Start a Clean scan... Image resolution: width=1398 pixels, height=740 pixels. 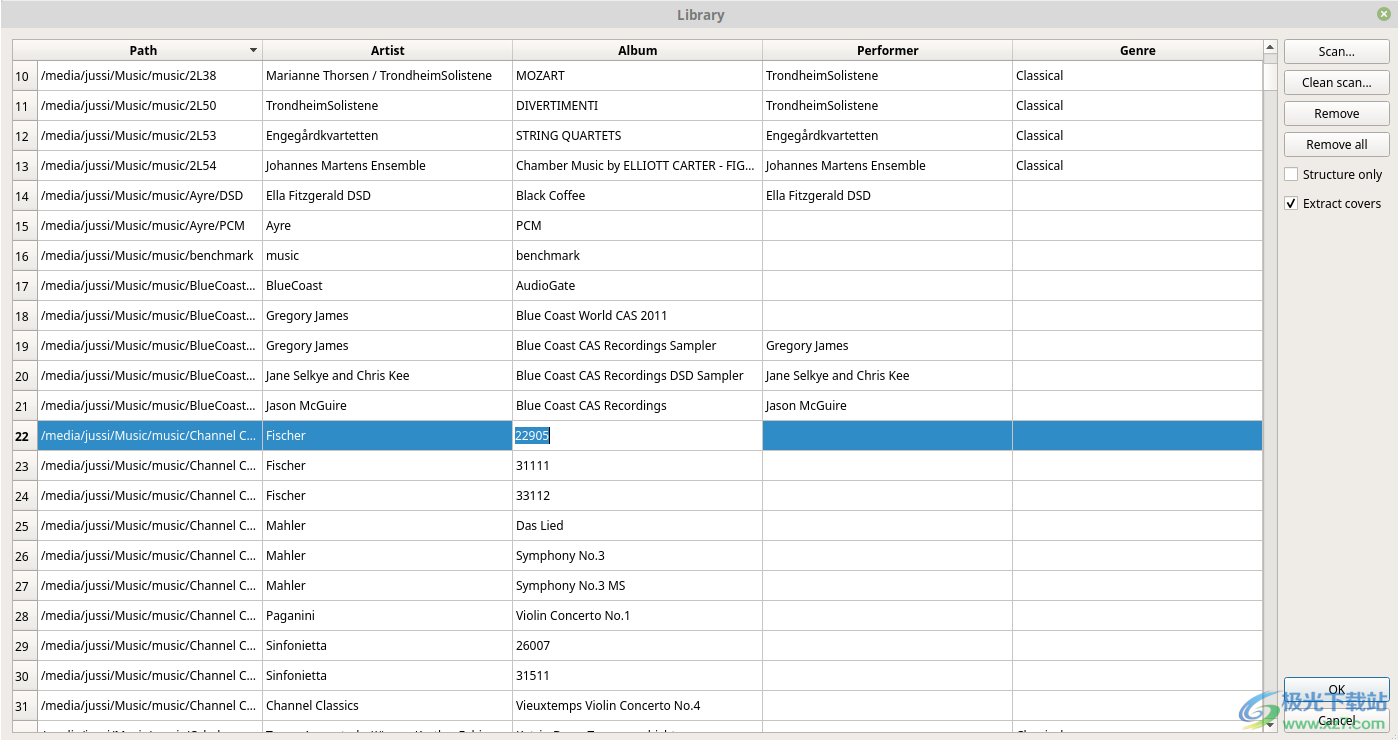pos(1336,83)
